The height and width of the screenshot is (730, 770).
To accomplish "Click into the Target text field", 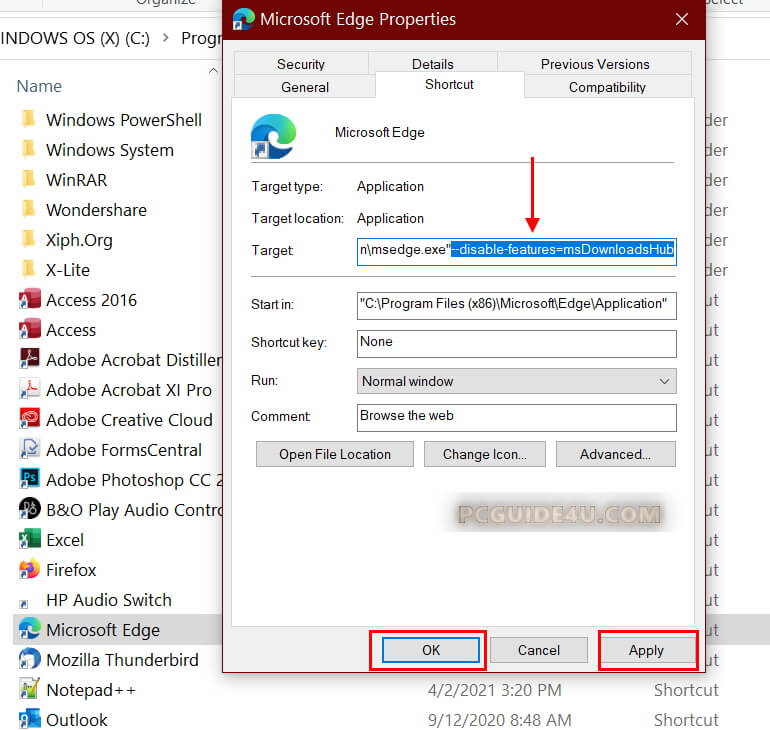I will [516, 250].
